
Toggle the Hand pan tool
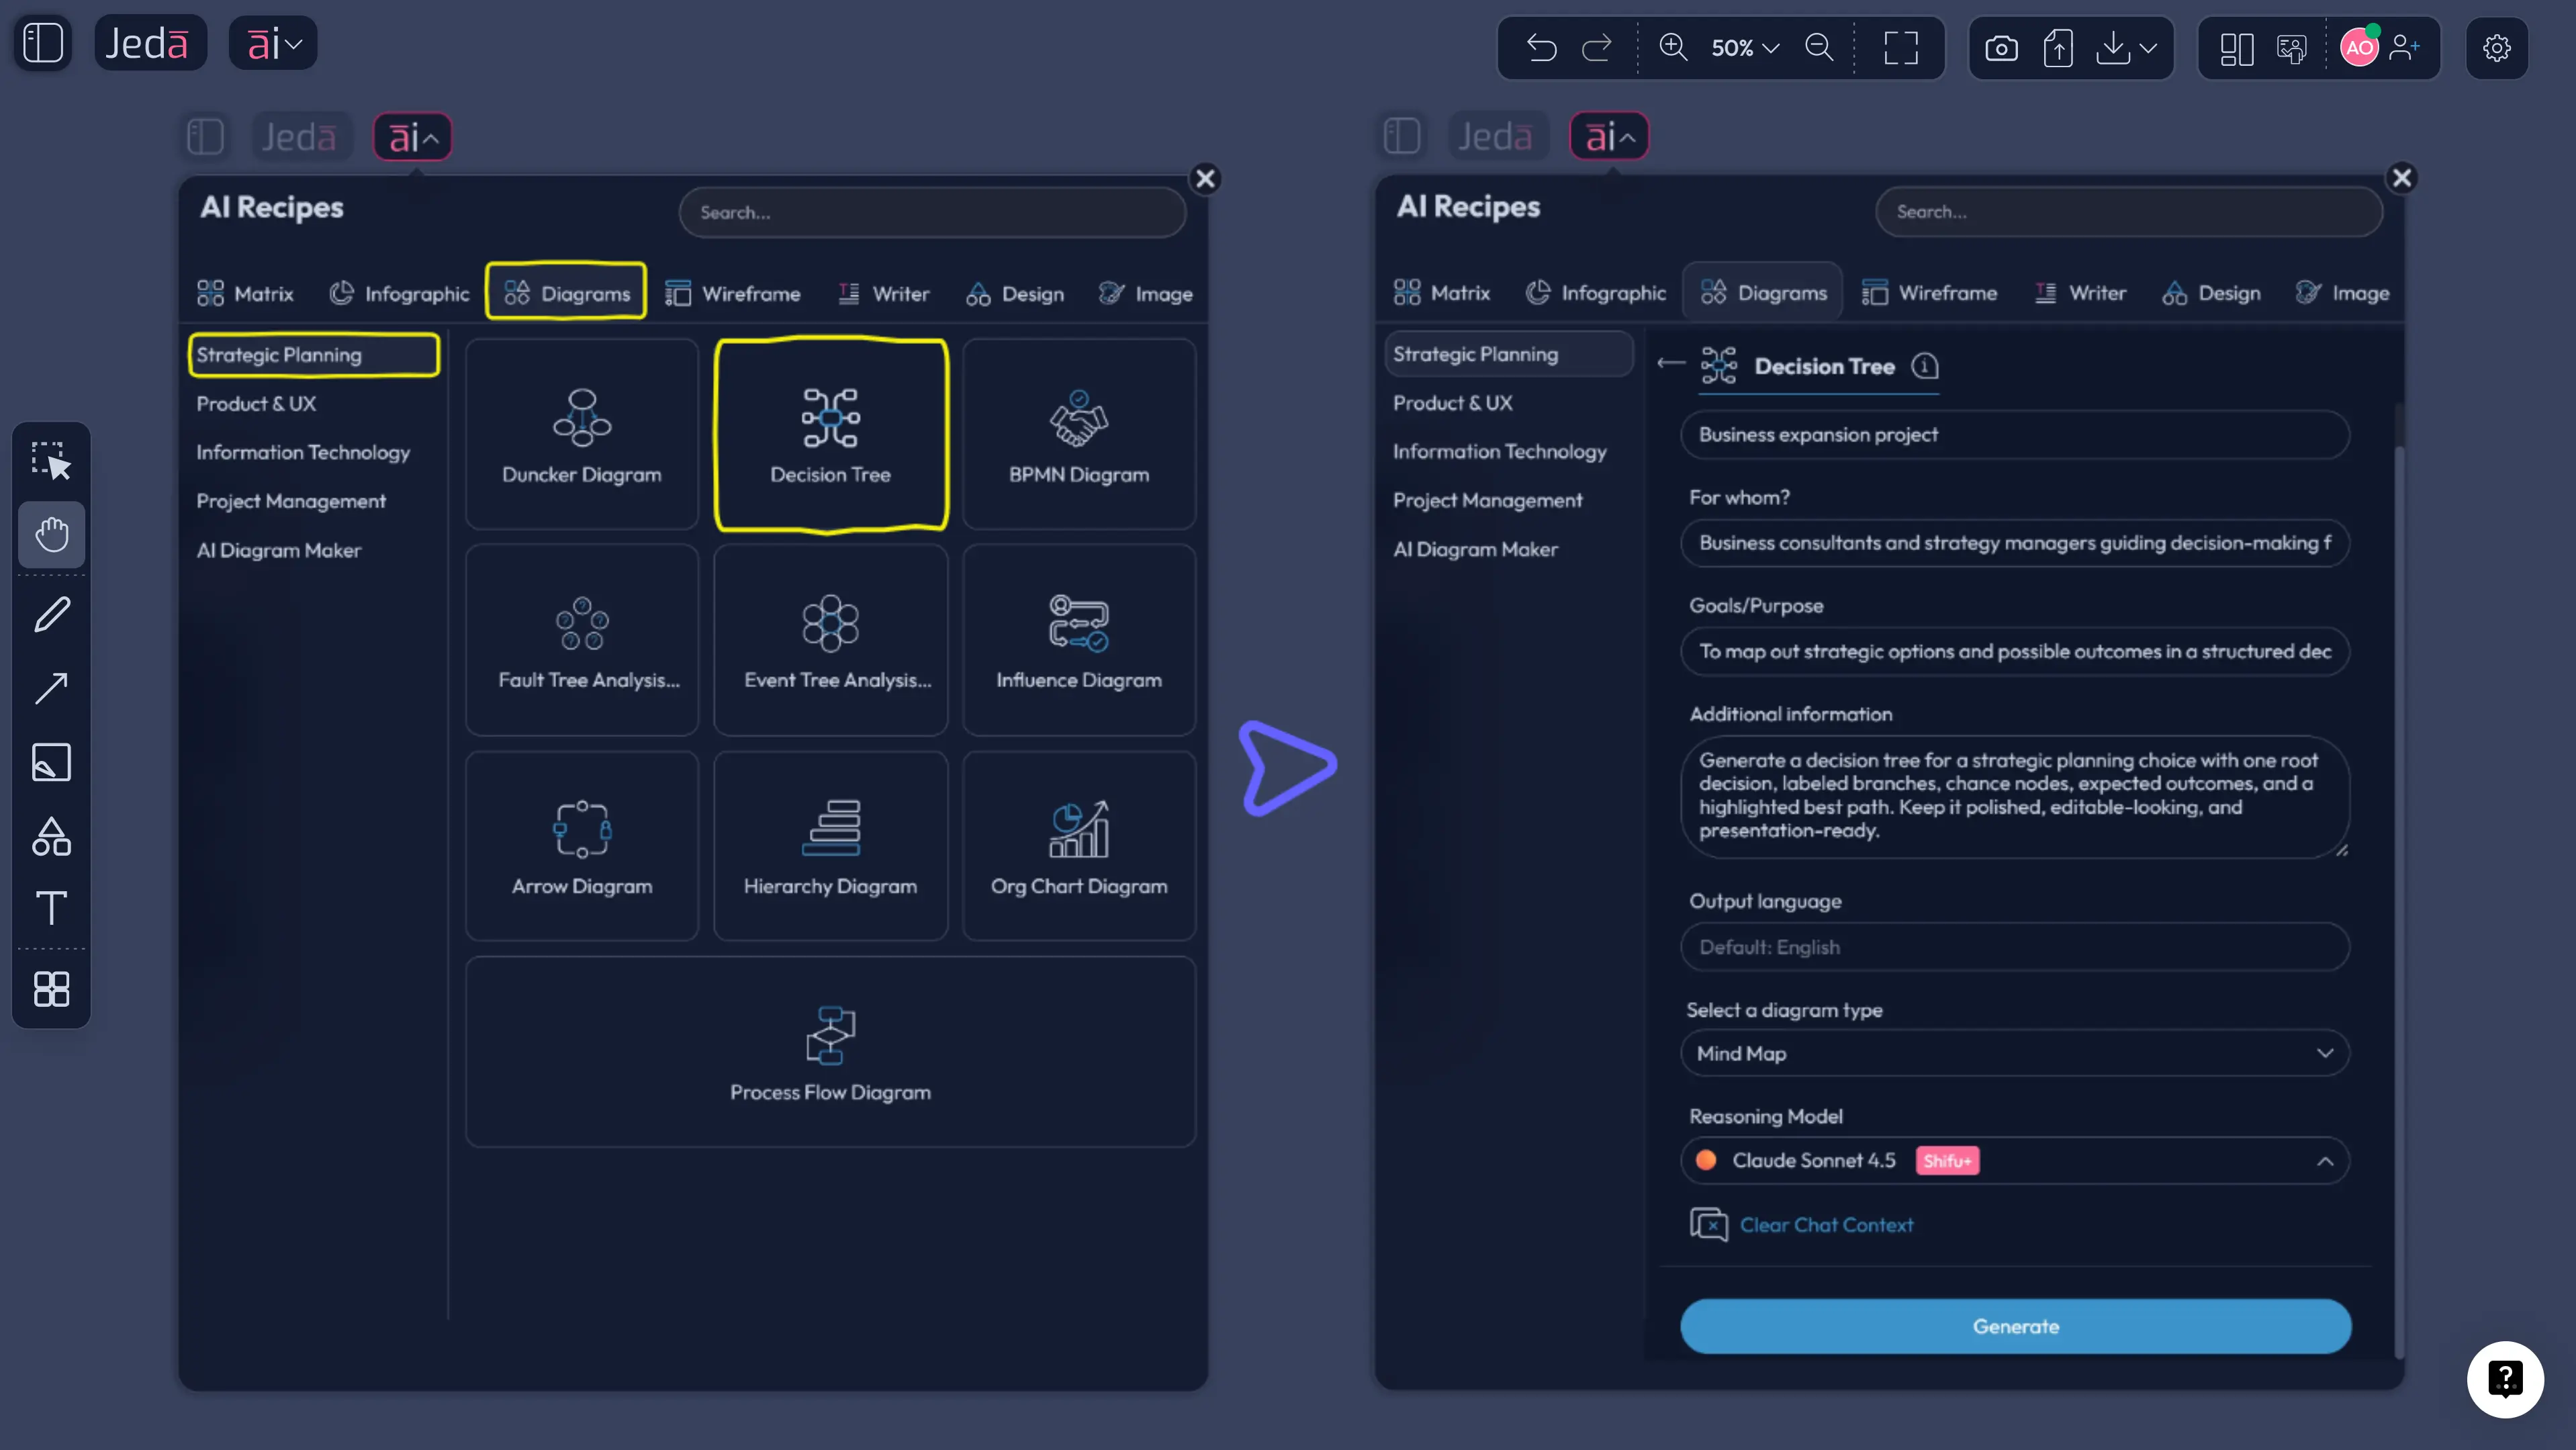pos(52,535)
